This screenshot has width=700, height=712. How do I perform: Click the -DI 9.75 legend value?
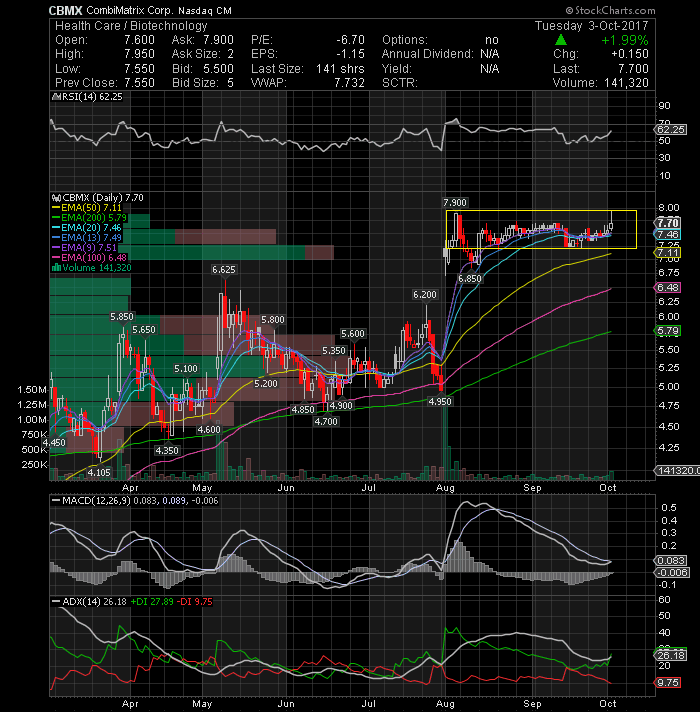[x=195, y=602]
